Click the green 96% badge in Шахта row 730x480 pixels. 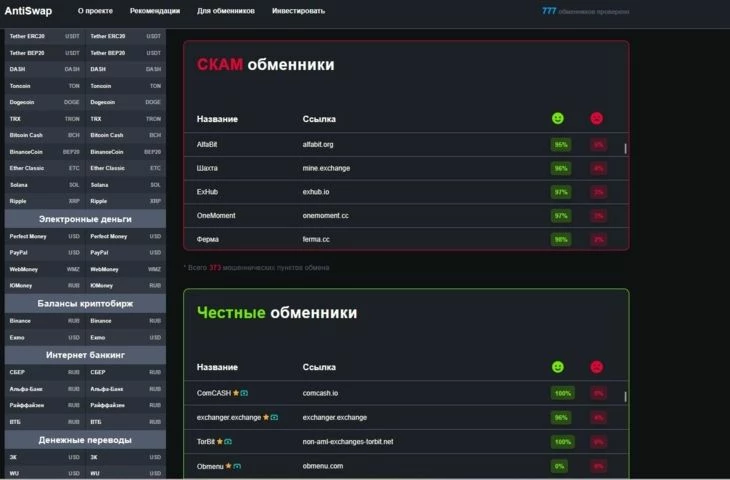coord(561,168)
